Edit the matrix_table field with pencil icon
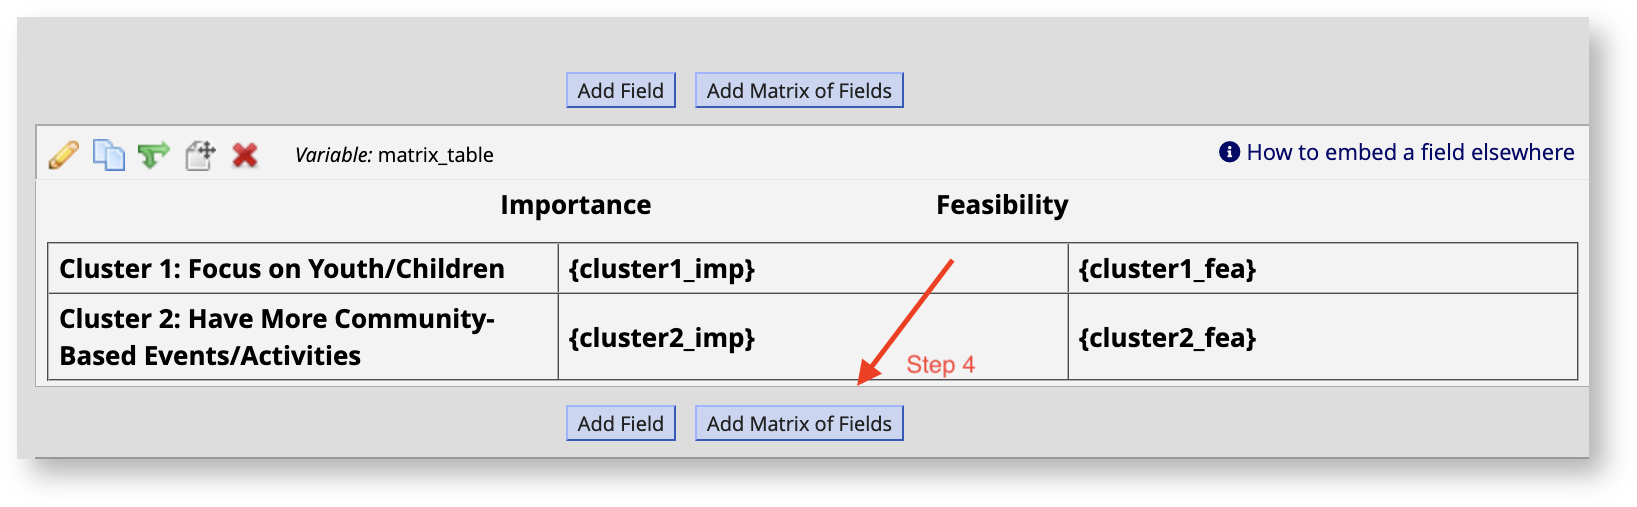Screen dimensions: 1637x507 (x=64, y=155)
